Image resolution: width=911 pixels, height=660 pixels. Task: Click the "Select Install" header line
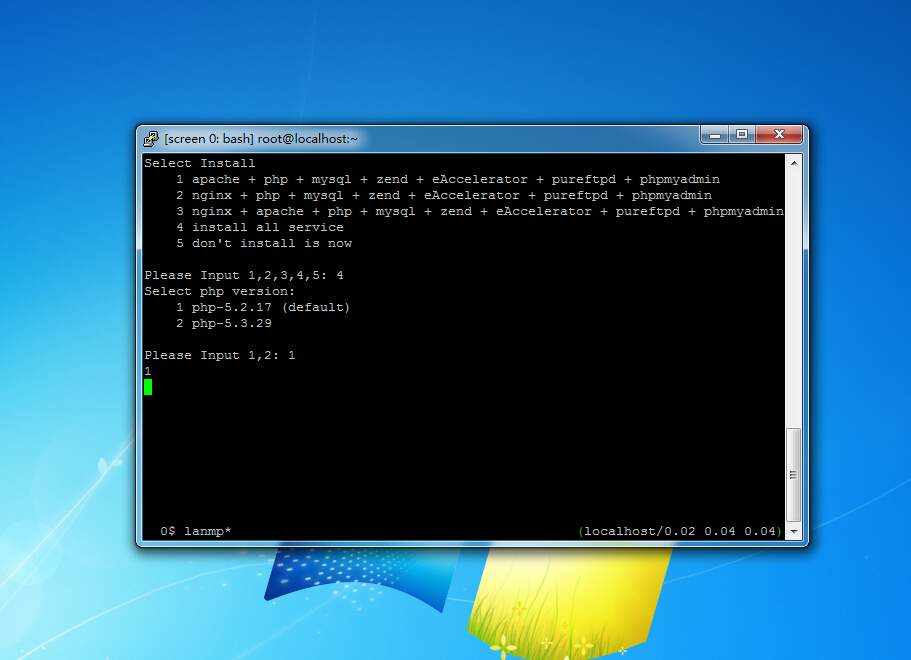(200, 163)
